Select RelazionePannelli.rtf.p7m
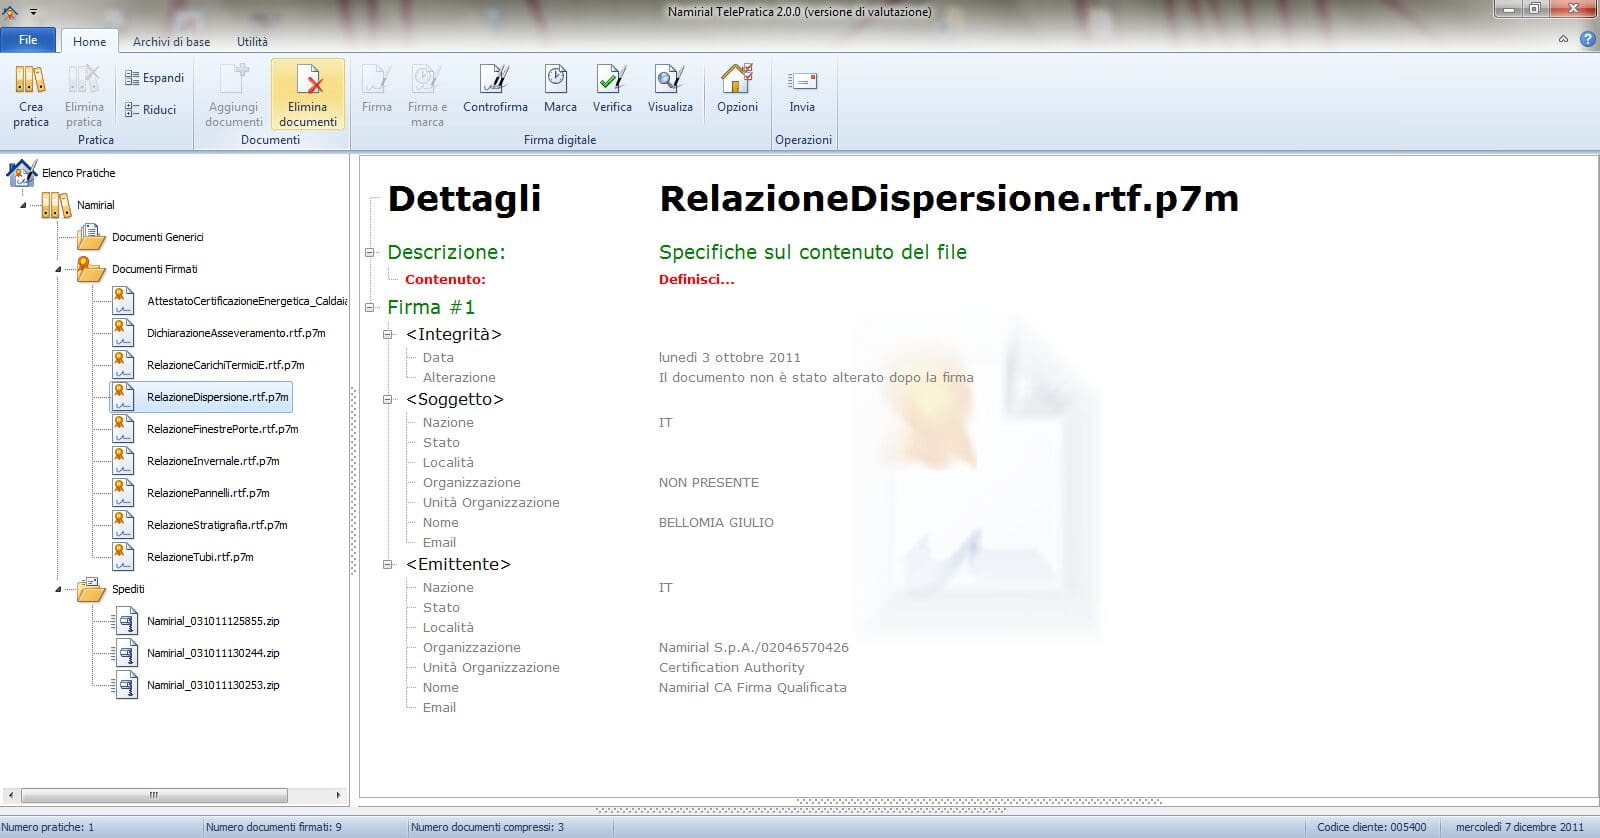The height and width of the screenshot is (838, 1600). pyautogui.click(x=208, y=493)
